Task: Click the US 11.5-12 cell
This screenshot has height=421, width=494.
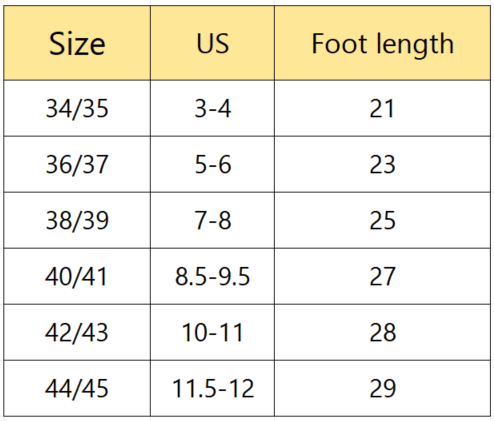Action: click(x=212, y=388)
